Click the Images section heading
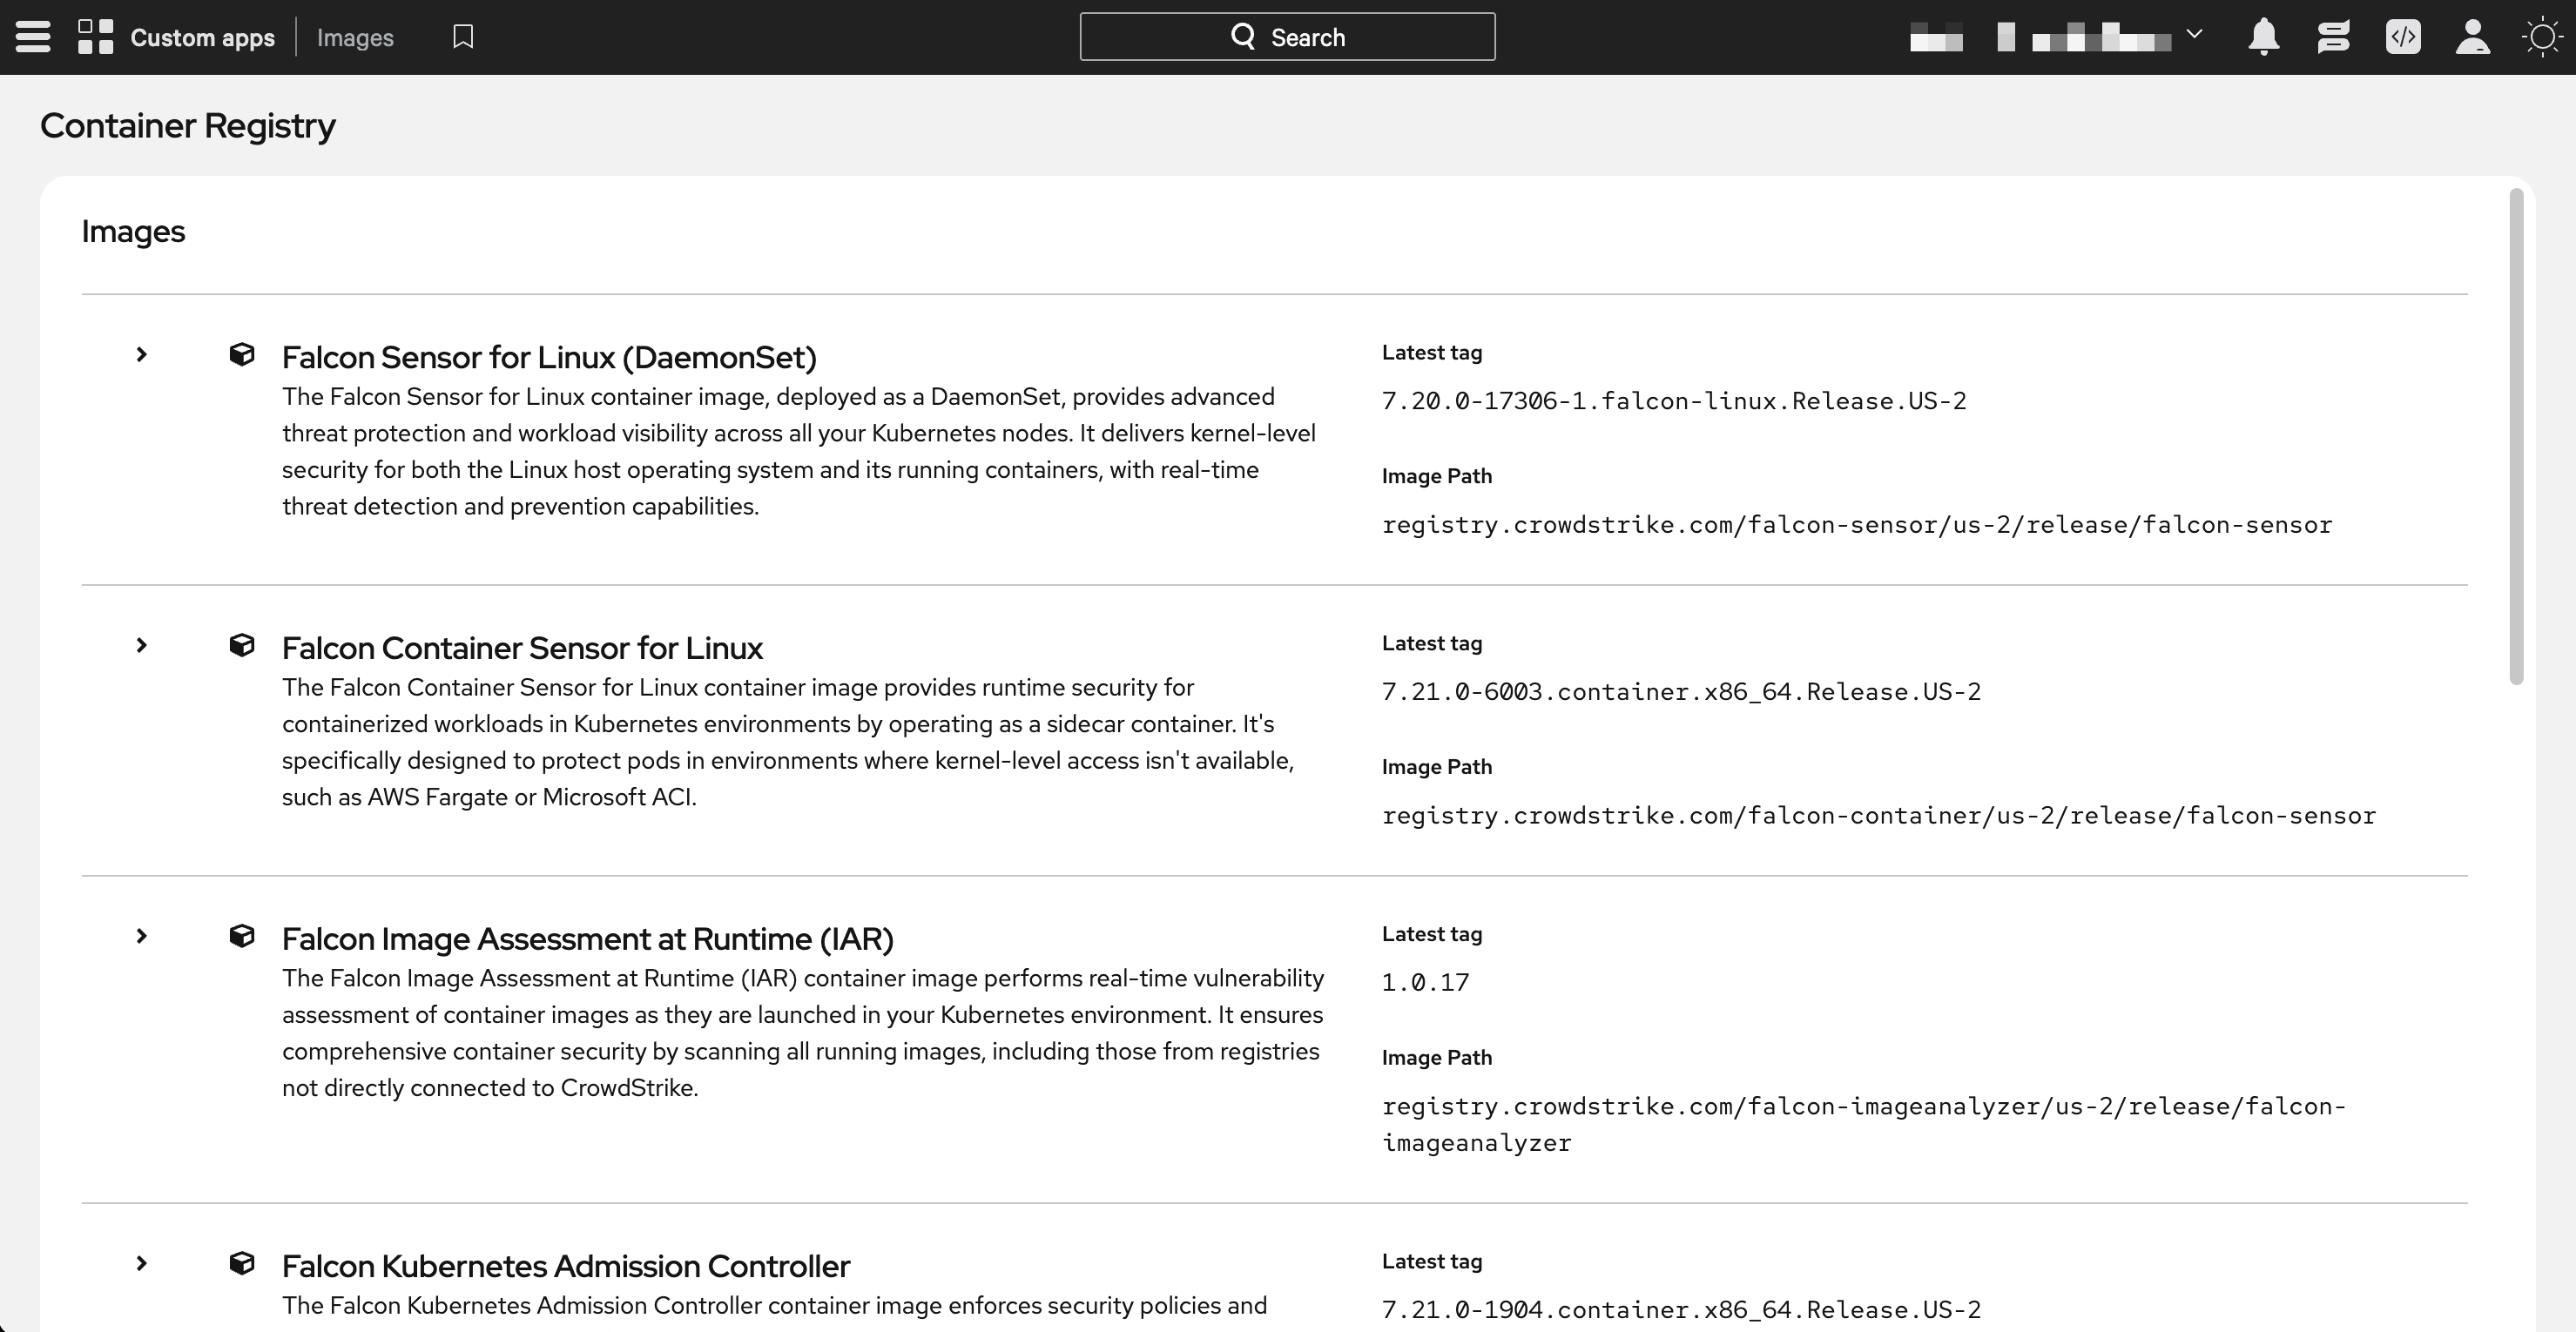Image resolution: width=2576 pixels, height=1332 pixels. (133, 231)
